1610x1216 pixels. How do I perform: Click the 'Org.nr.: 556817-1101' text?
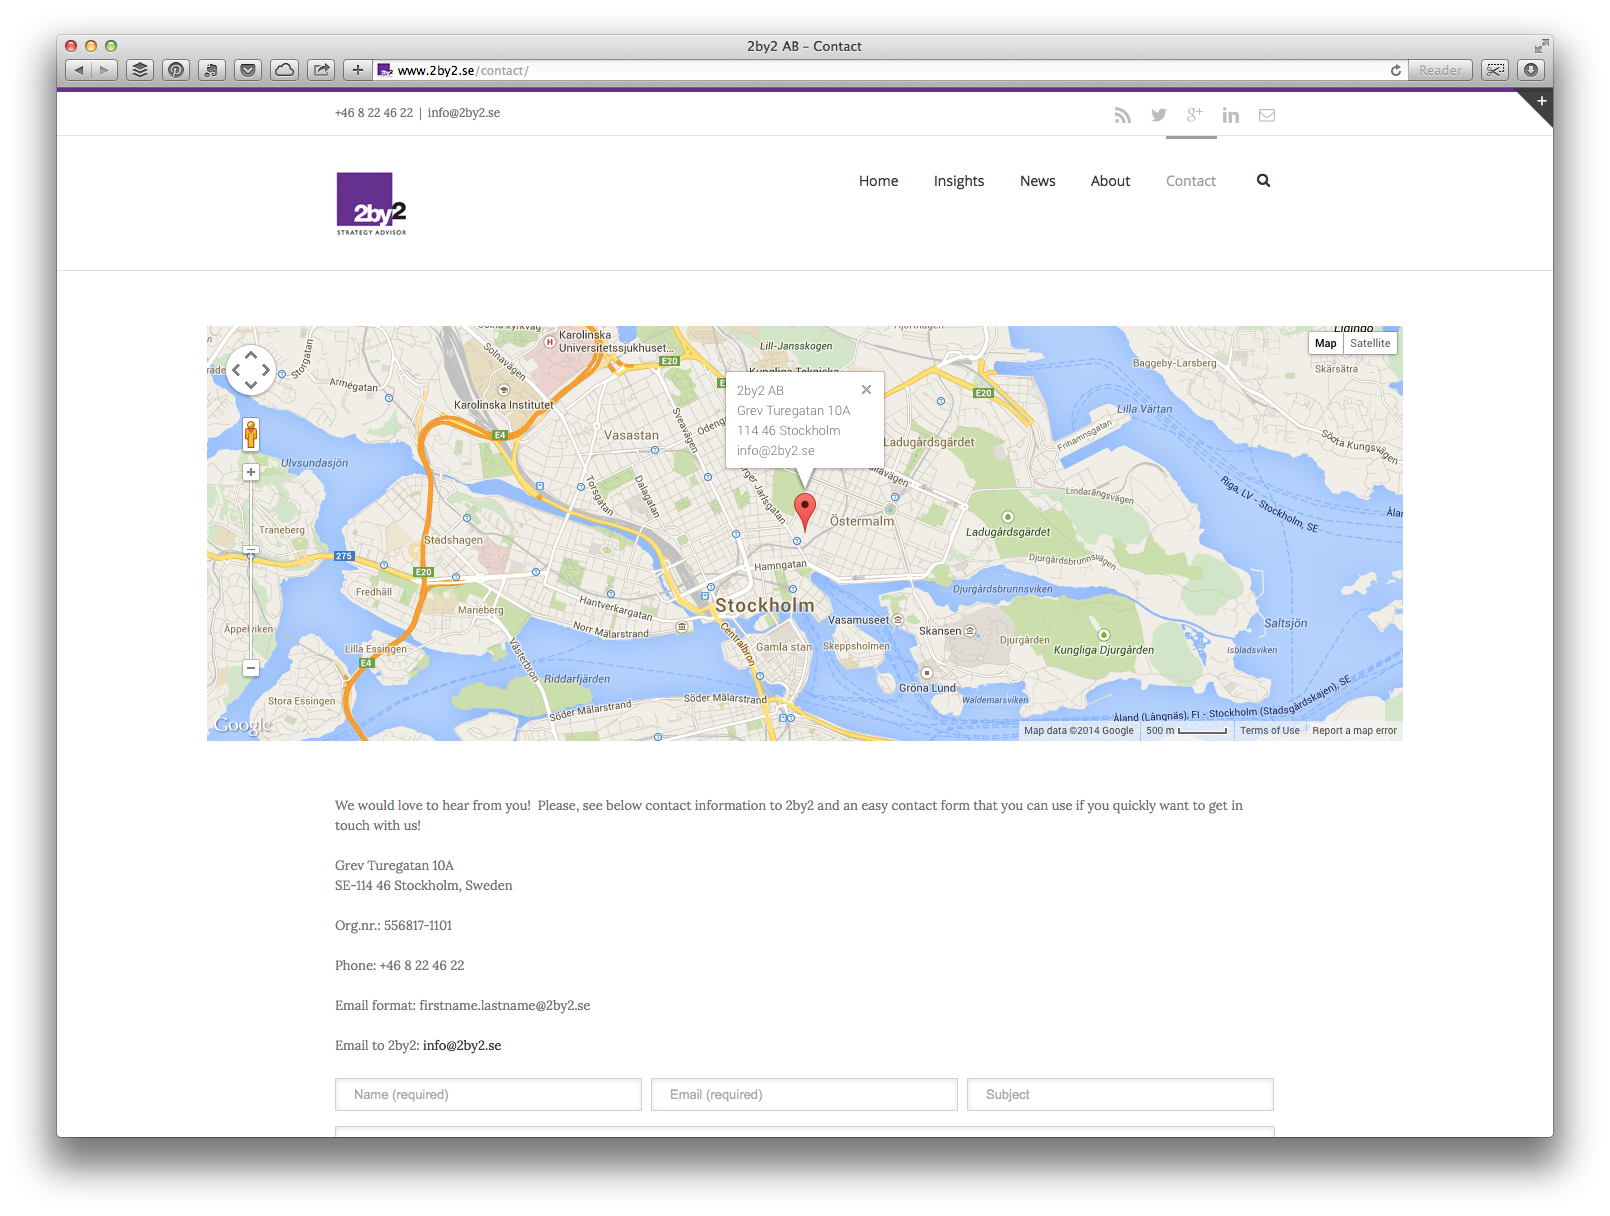tap(393, 925)
